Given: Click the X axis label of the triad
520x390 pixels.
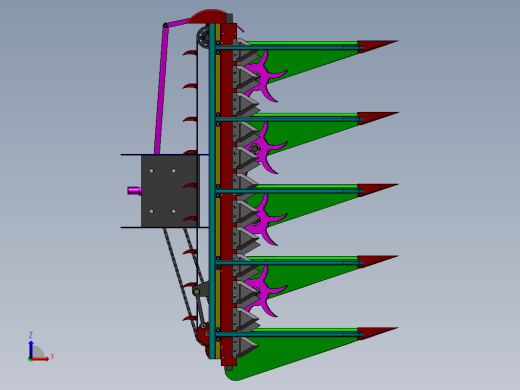Looking at the screenshot, I should 52,357.
